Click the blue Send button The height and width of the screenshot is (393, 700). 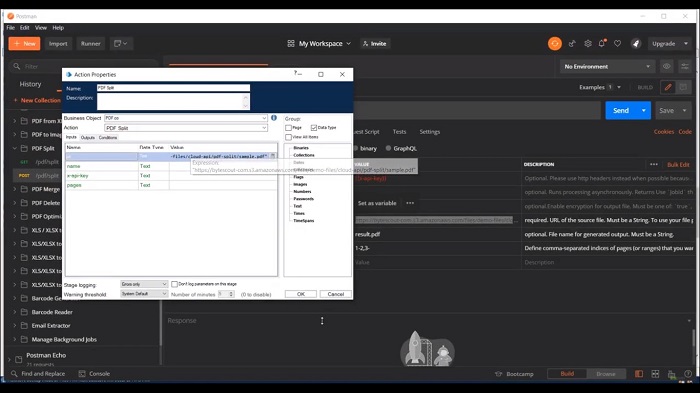[621, 110]
